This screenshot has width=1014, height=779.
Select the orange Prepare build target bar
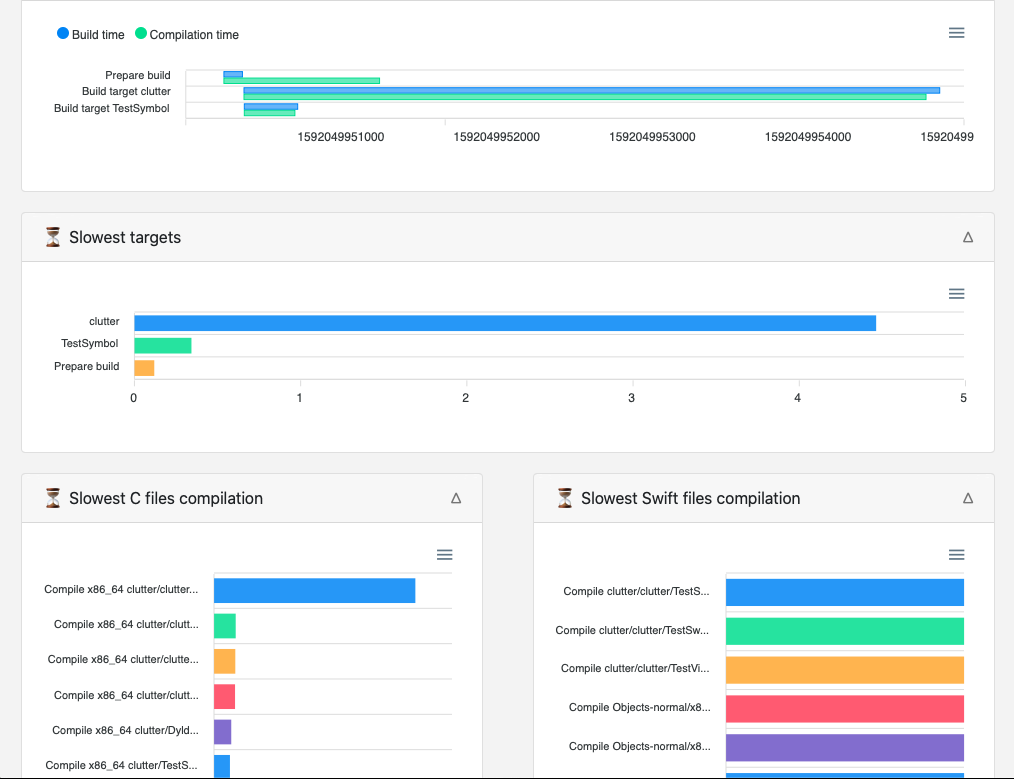144,368
